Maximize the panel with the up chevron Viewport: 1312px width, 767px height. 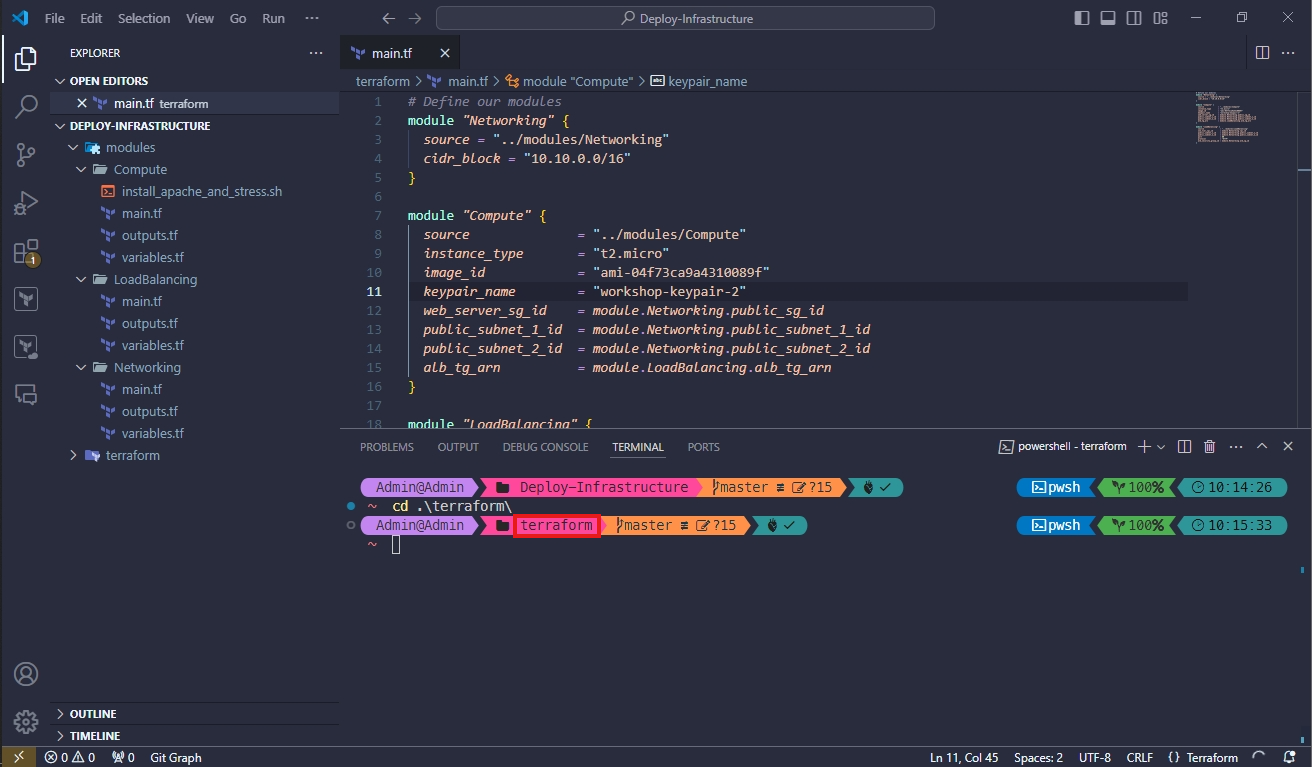tap(1262, 447)
